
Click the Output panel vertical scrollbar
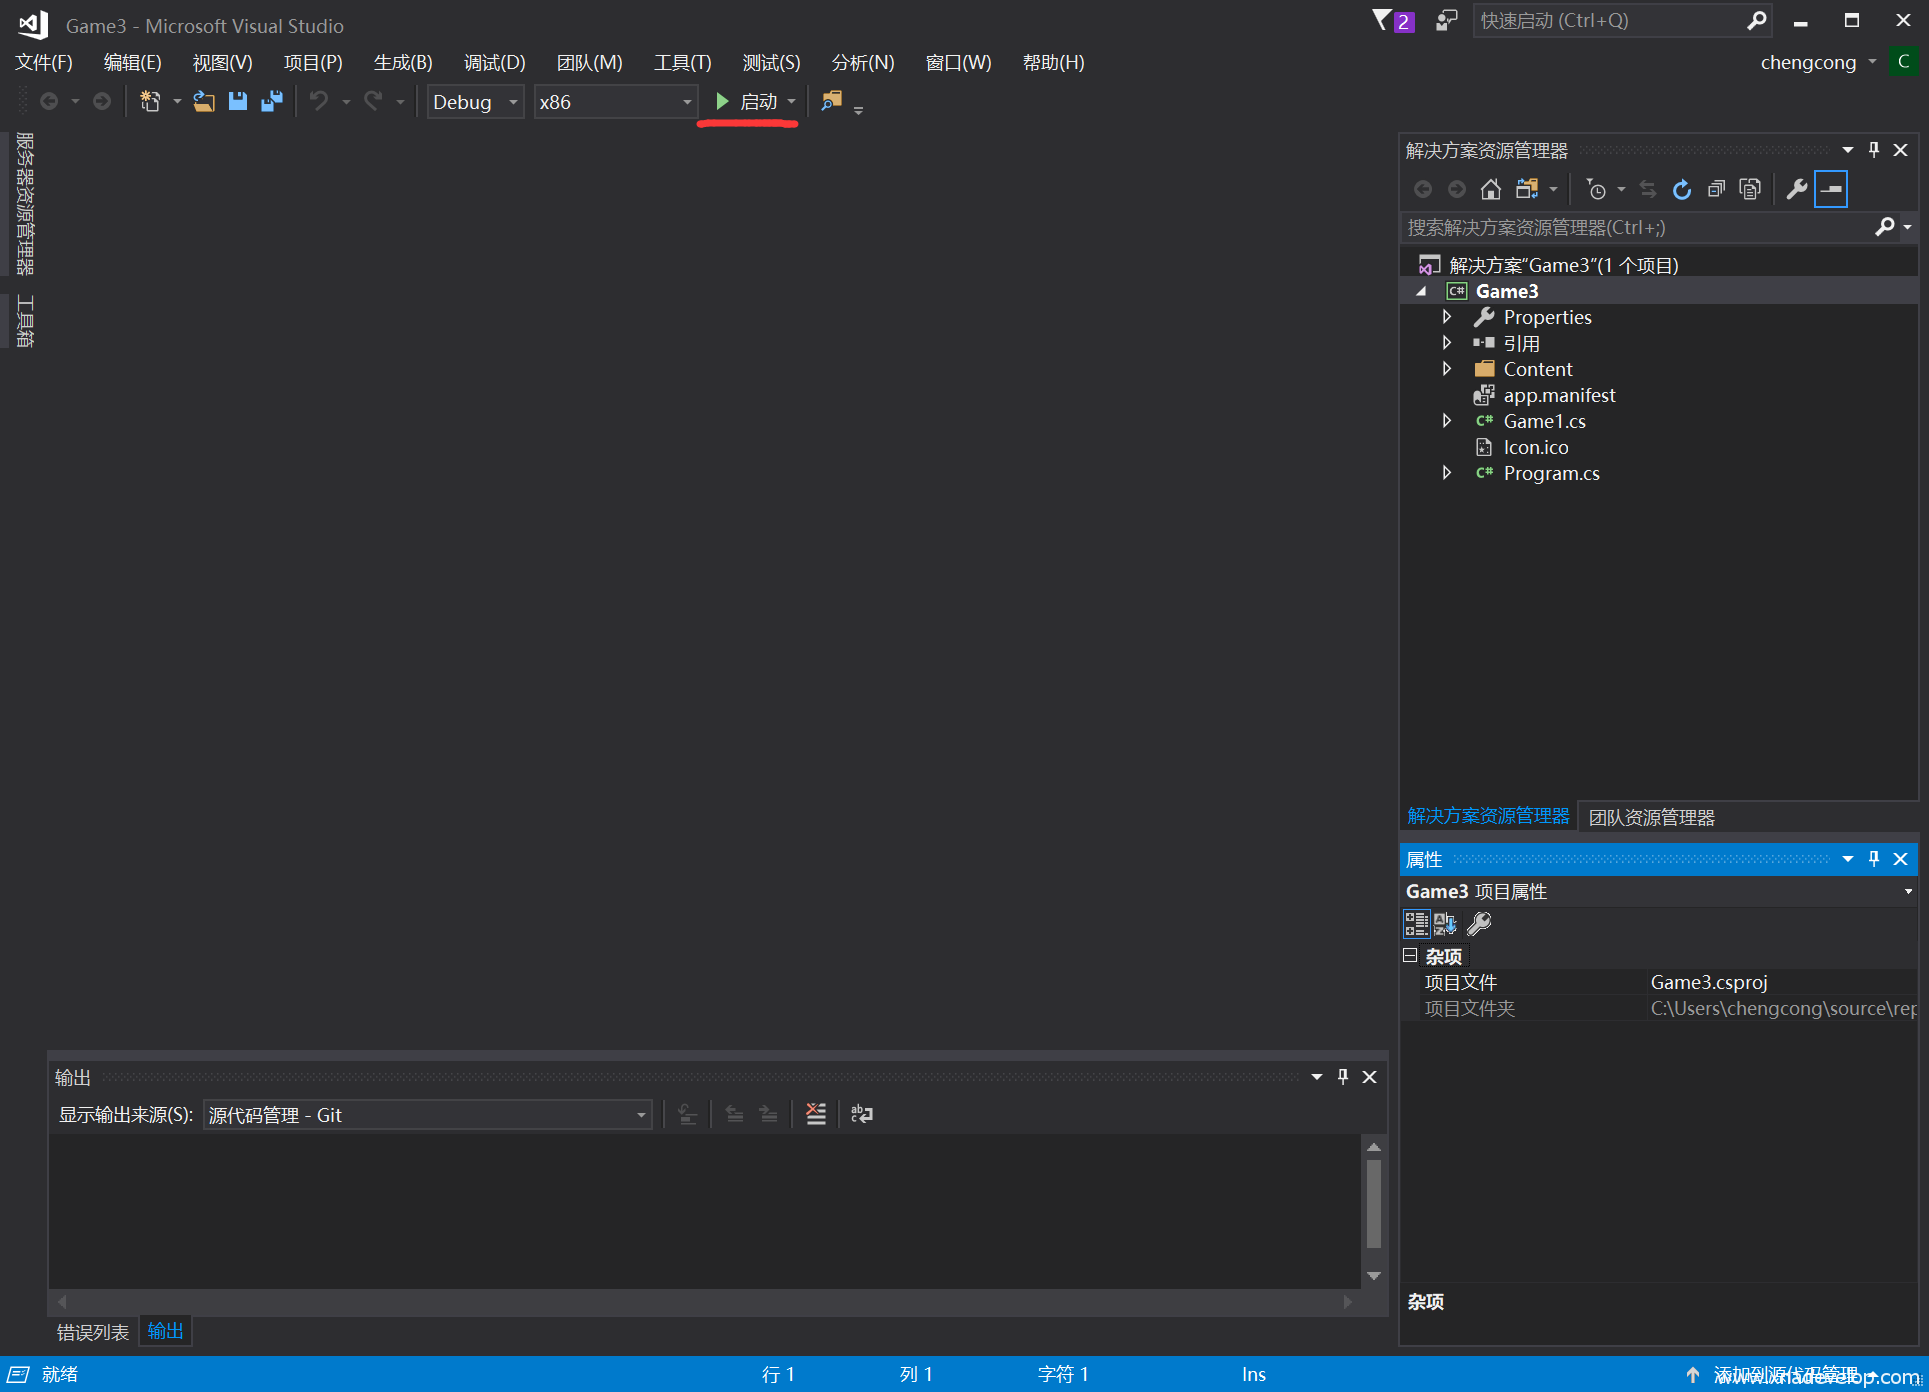tap(1374, 1205)
